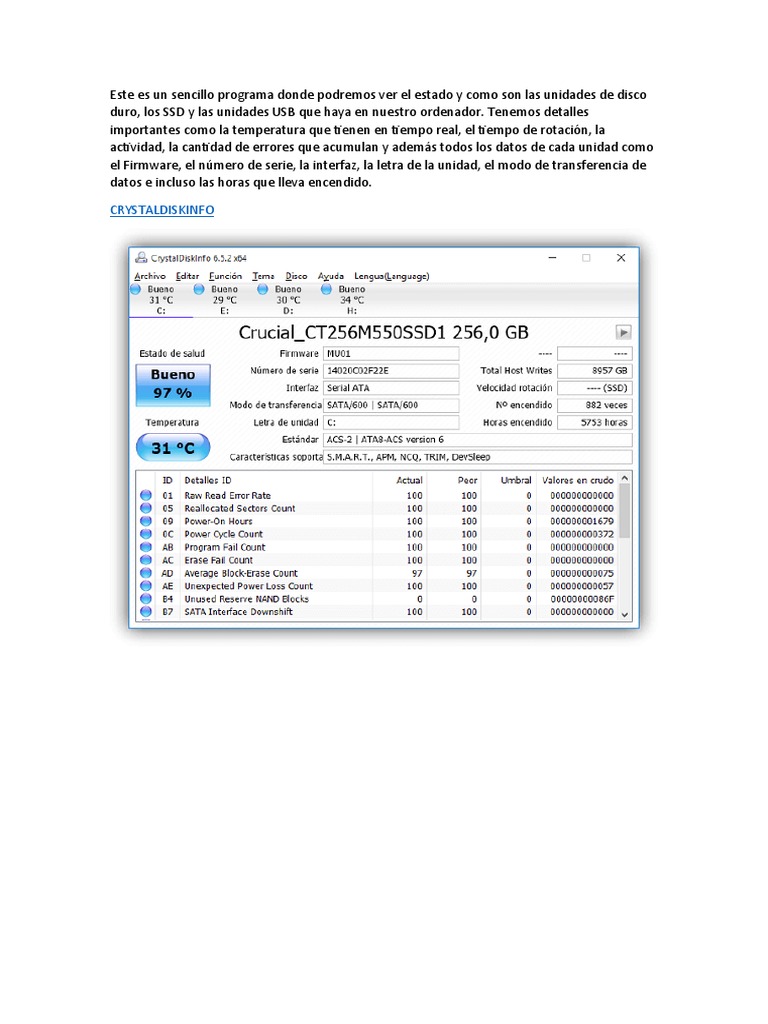This screenshot has height=1024, width=768.
Task: Click the next disk arrow button
Action: 624,332
